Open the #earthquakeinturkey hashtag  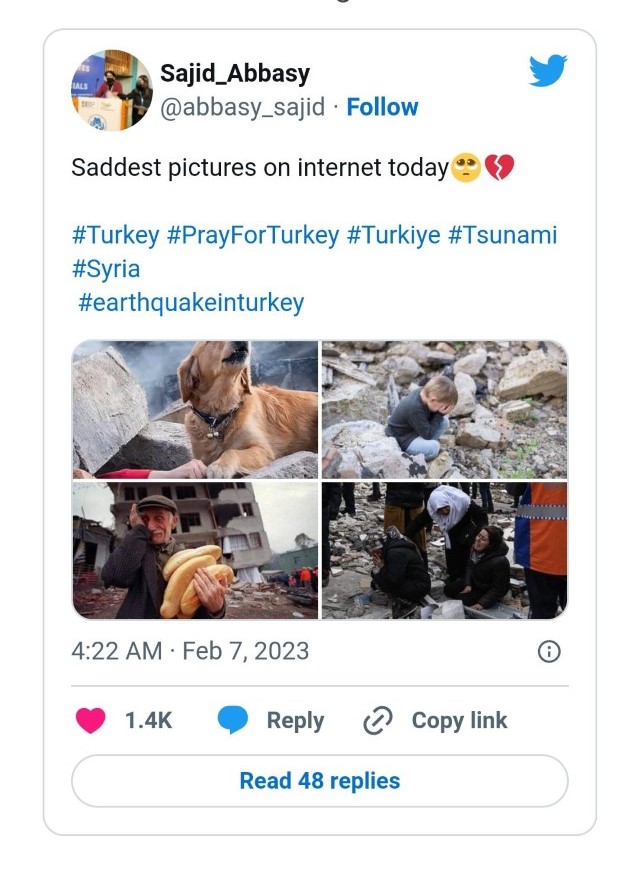click(x=191, y=302)
